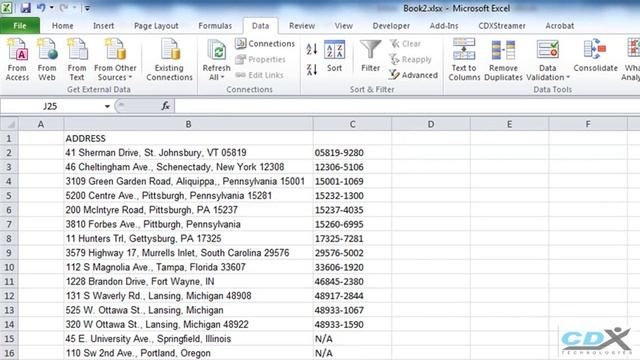This screenshot has height=360, width=640.
Task: Select column D header
Action: [x=431, y=124]
